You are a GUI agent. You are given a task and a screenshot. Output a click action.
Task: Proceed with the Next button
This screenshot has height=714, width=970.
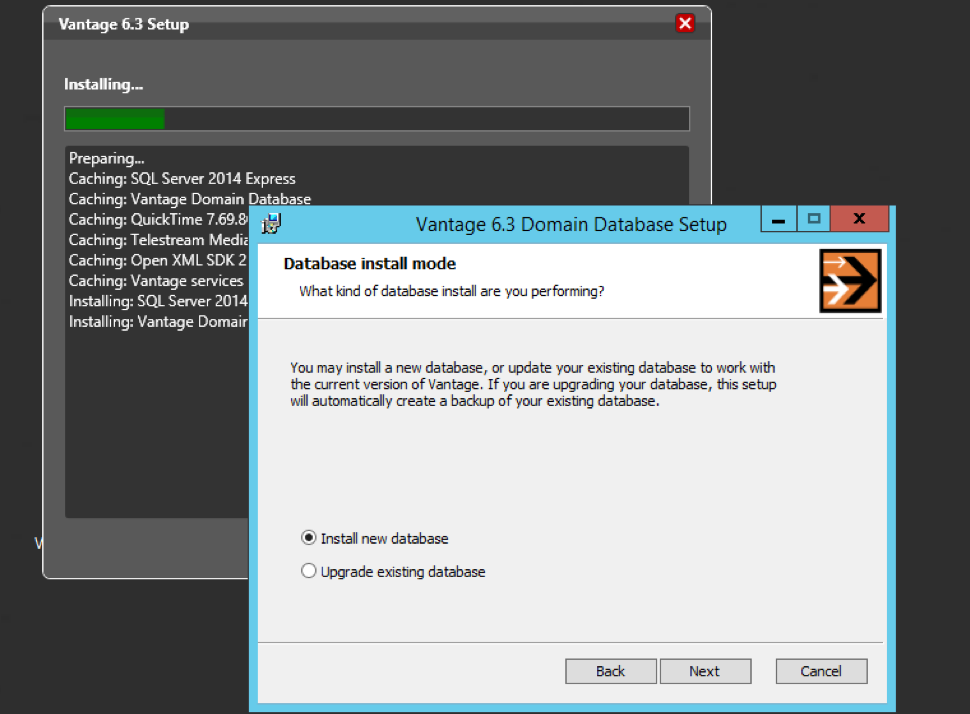coord(705,671)
